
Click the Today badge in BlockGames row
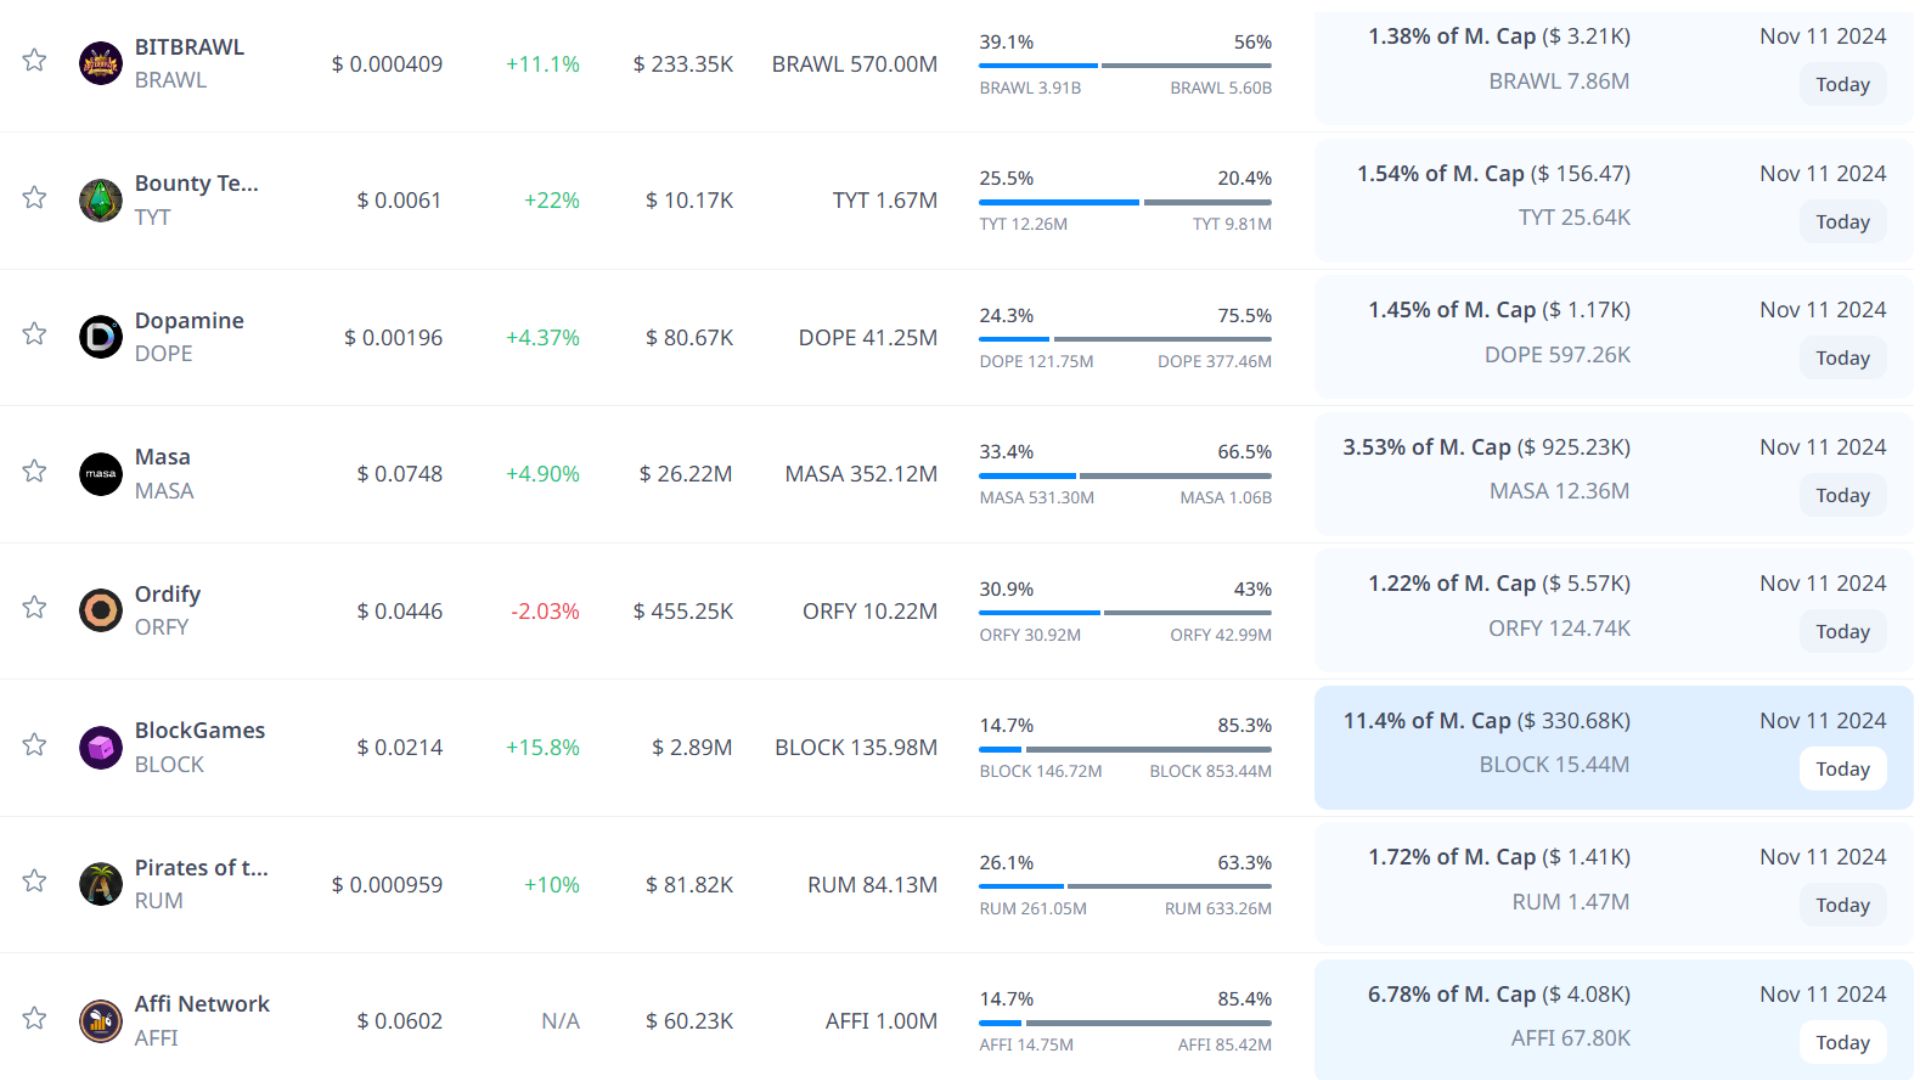[1842, 769]
